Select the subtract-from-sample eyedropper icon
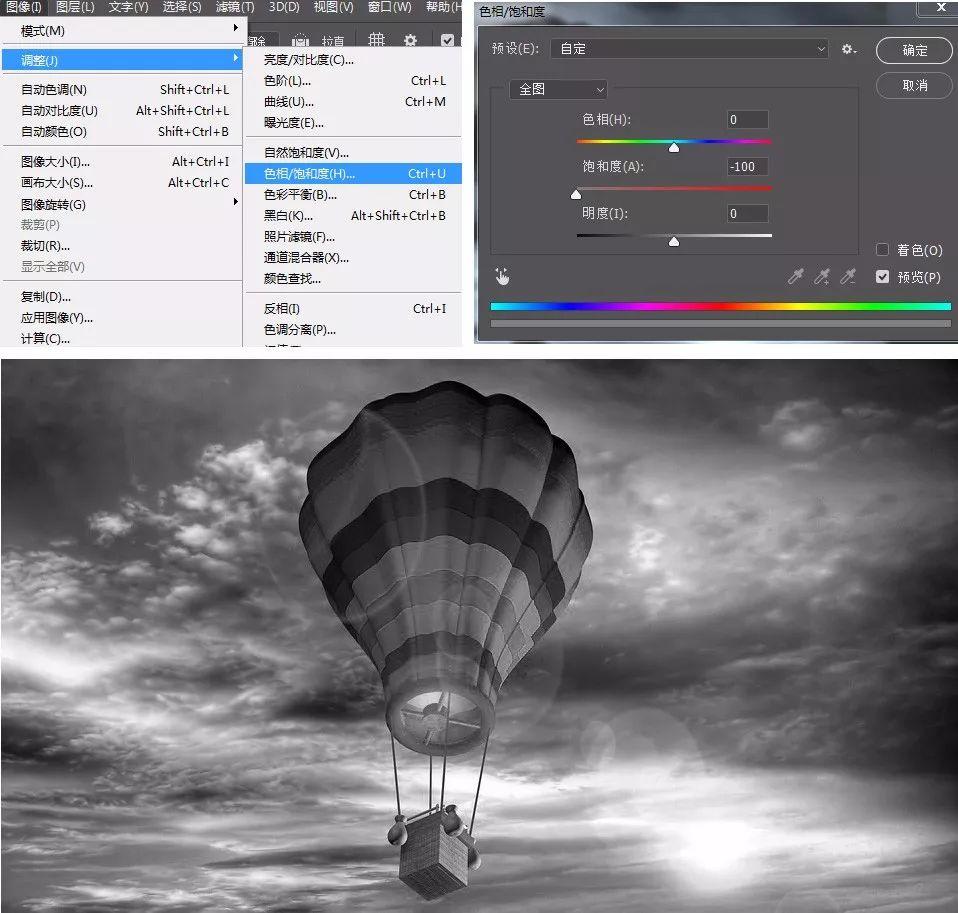The image size is (958, 913). pos(848,277)
